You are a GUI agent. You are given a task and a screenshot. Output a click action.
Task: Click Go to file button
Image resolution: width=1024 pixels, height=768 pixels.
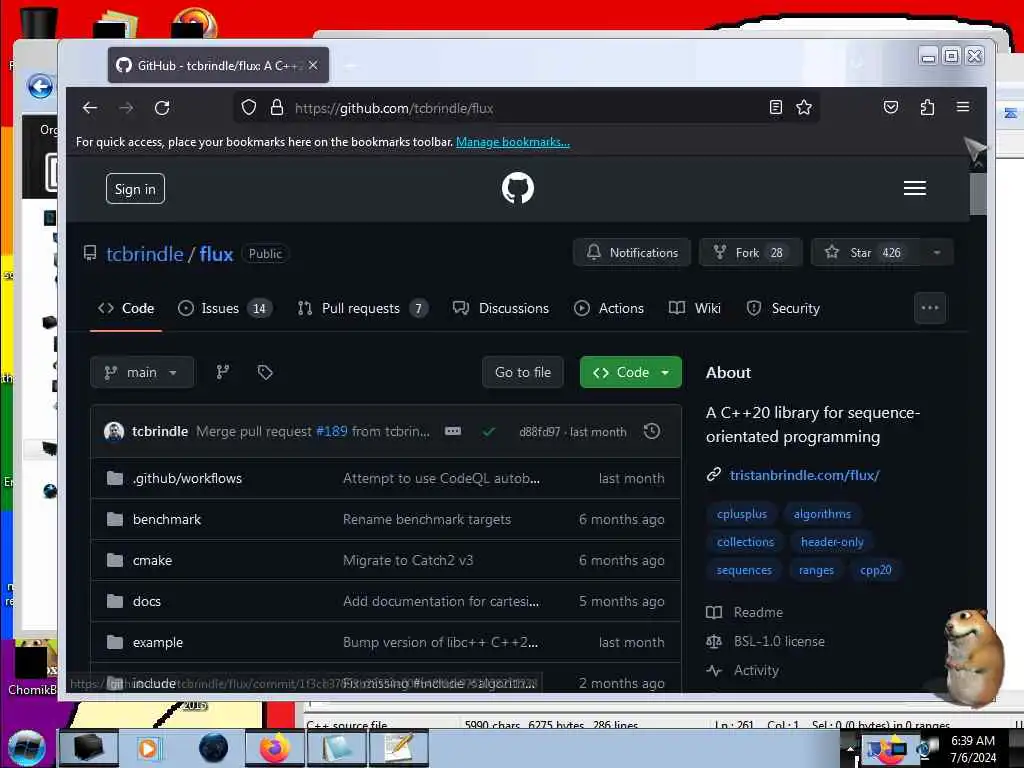coord(522,372)
